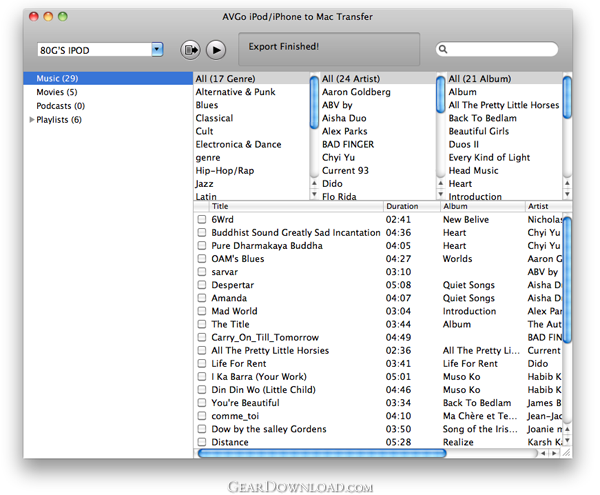Image resolution: width=600 pixels, height=495 pixels.
Task: Click artist list scroll up arrow
Action: point(440,183)
